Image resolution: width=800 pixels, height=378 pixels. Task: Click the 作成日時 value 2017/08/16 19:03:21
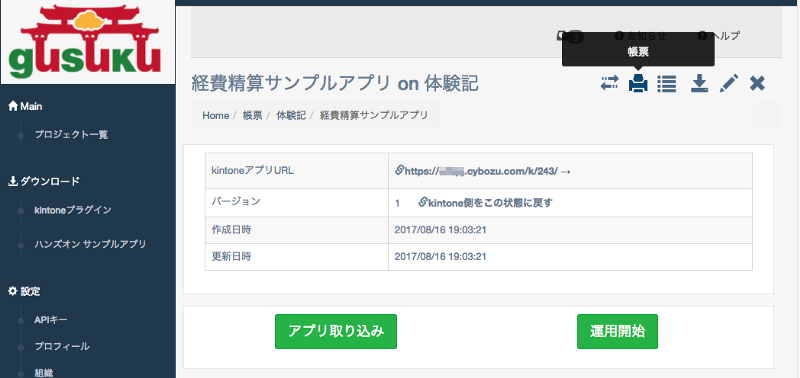tap(440, 230)
